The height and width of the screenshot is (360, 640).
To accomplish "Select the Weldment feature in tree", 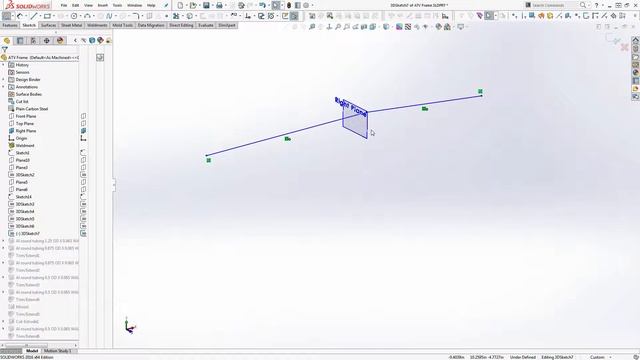I will click(x=25, y=146).
